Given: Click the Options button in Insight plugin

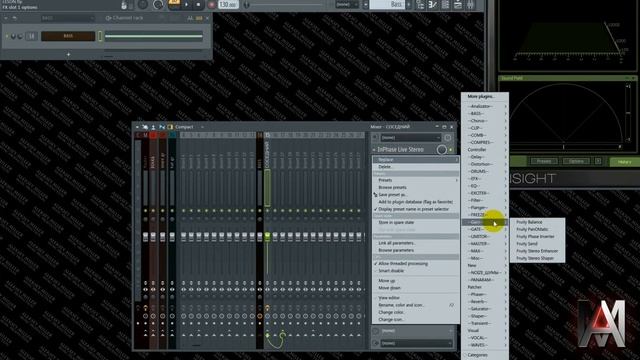Looking at the screenshot, I should point(576,161).
